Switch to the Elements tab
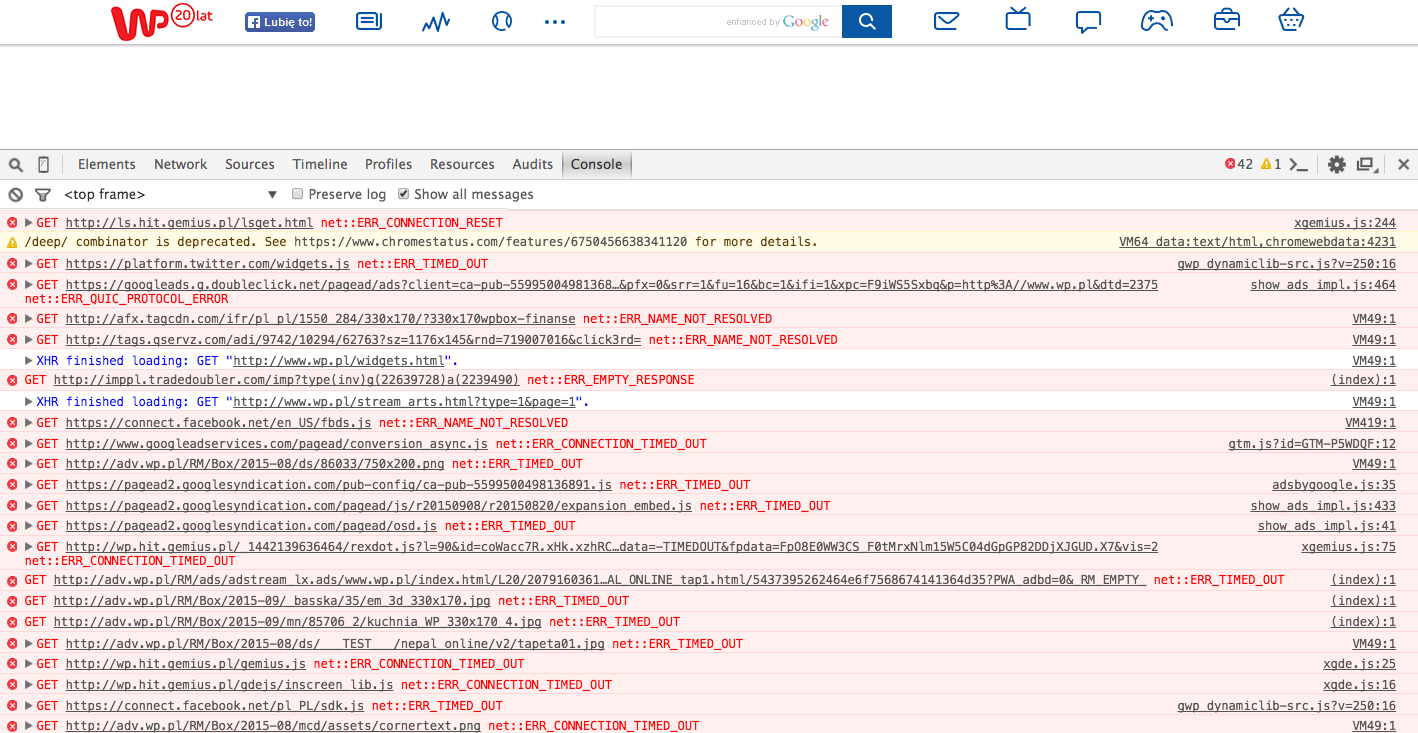Image resolution: width=1418 pixels, height=733 pixels. point(106,165)
